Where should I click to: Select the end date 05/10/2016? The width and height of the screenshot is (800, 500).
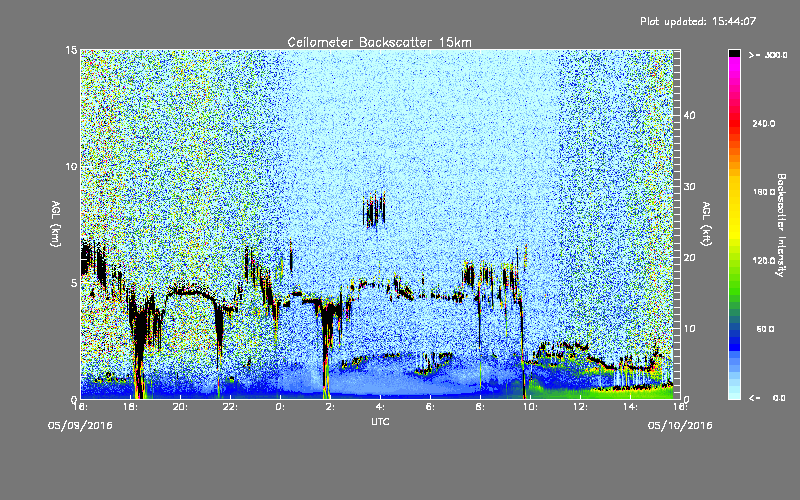(x=680, y=425)
